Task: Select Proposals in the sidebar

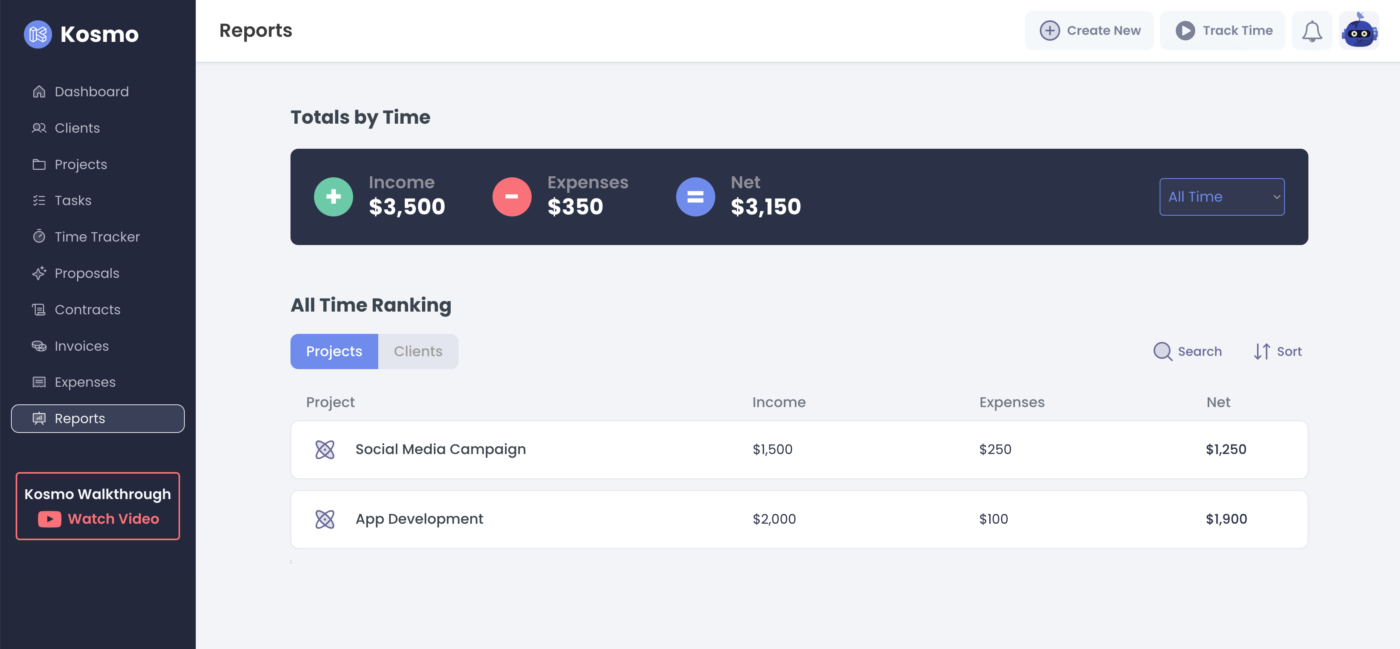Action: point(89,272)
